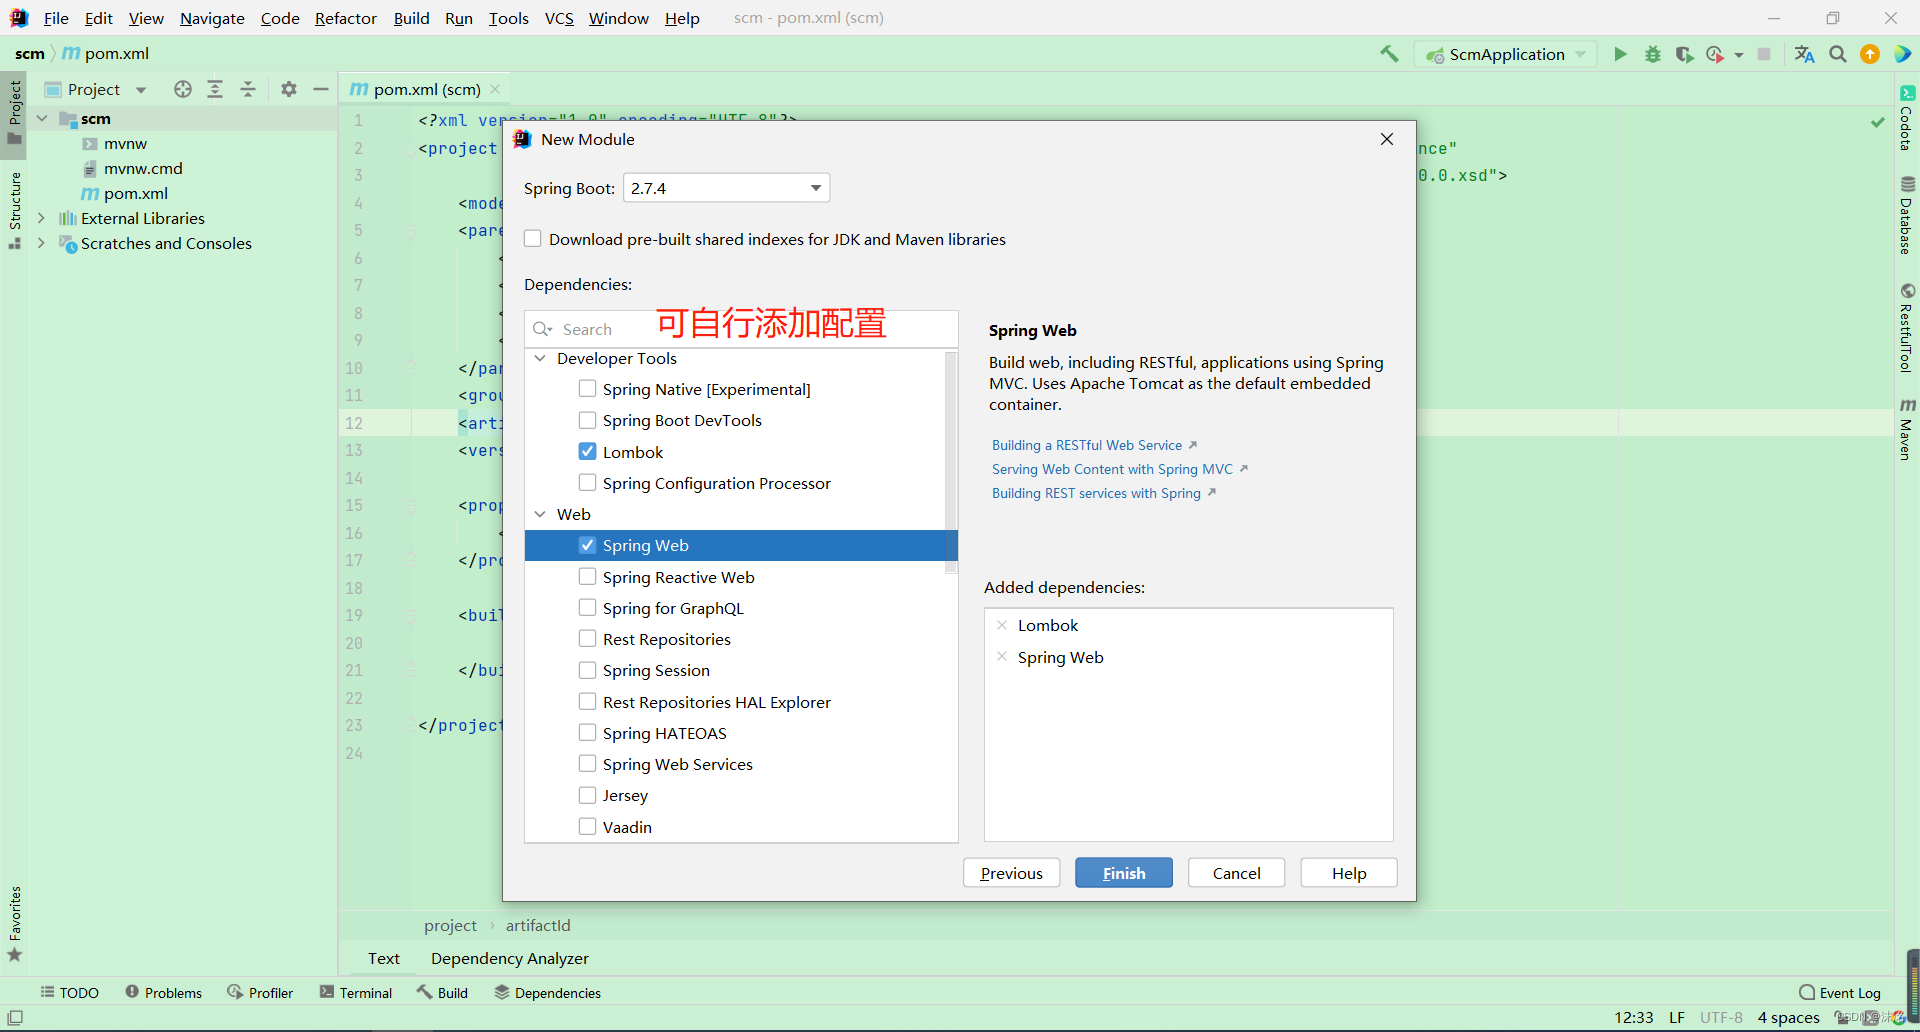Click the Help button in dialog
1920x1032 pixels.
tap(1349, 873)
